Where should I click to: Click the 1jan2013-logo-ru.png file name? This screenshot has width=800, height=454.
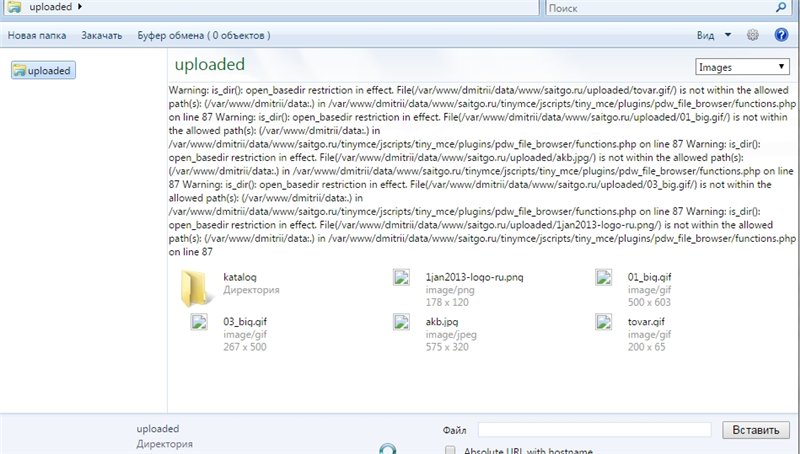pyautogui.click(x=474, y=277)
